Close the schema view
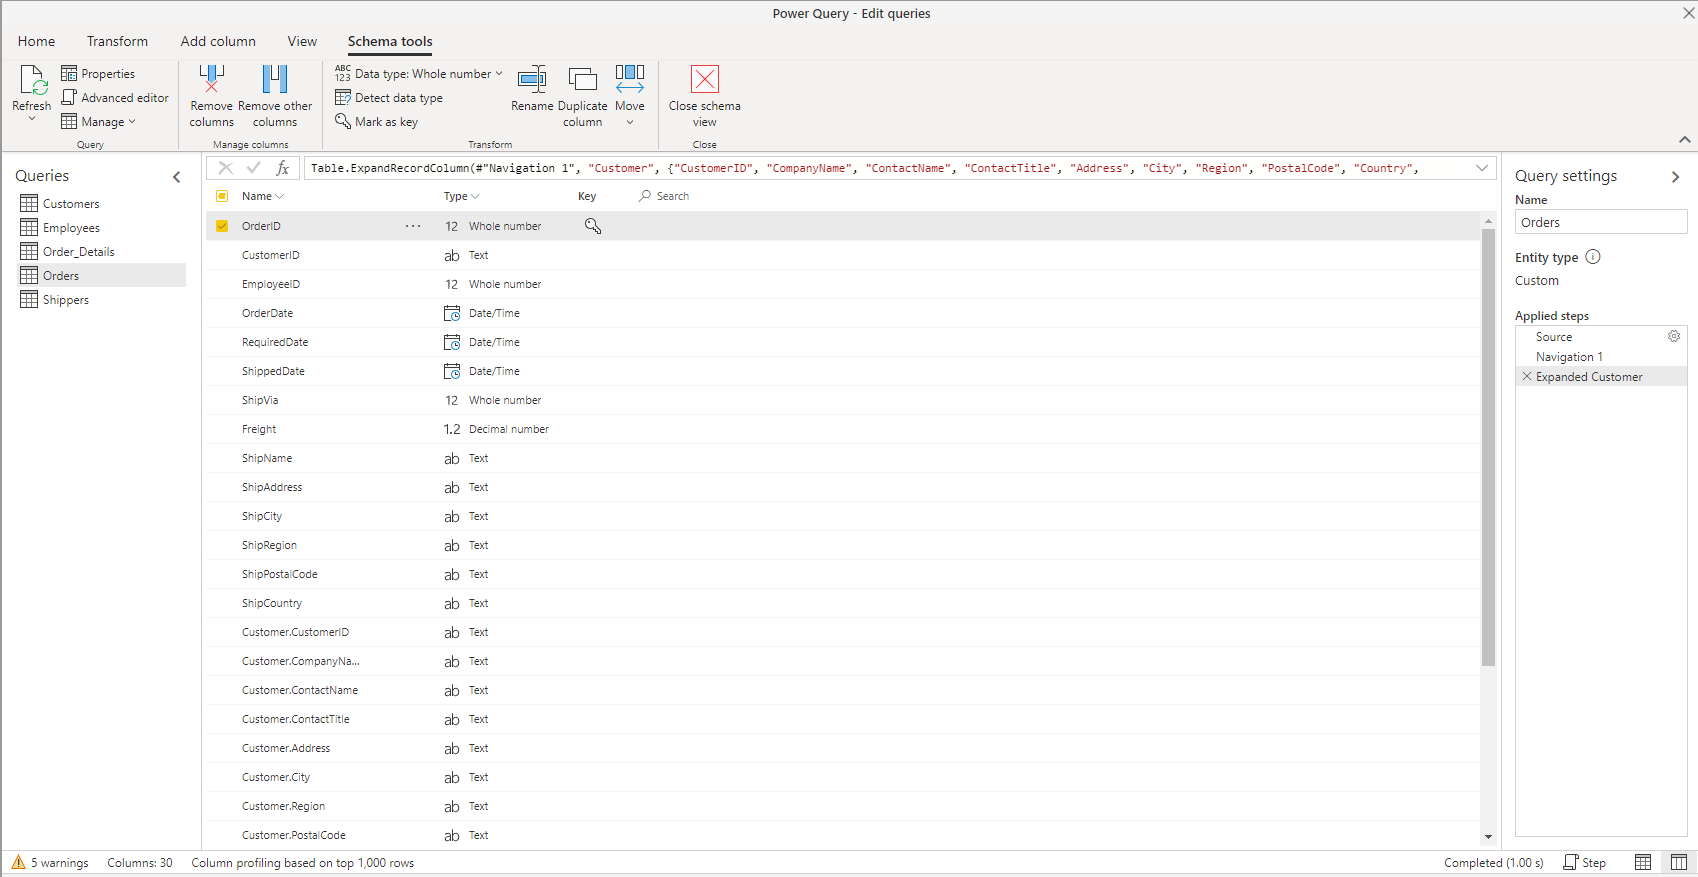The width and height of the screenshot is (1698, 877). point(705,80)
